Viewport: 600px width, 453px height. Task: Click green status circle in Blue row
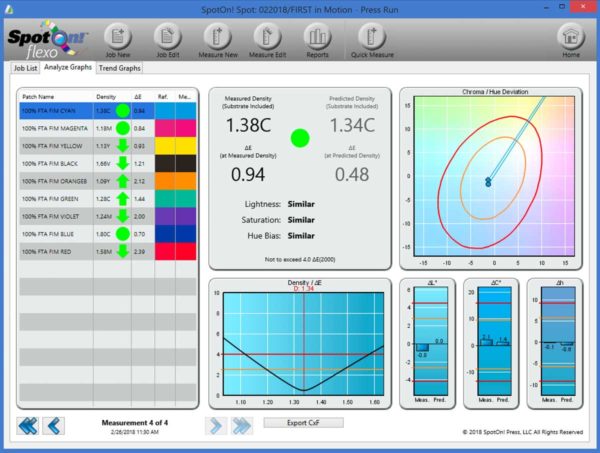tap(123, 234)
